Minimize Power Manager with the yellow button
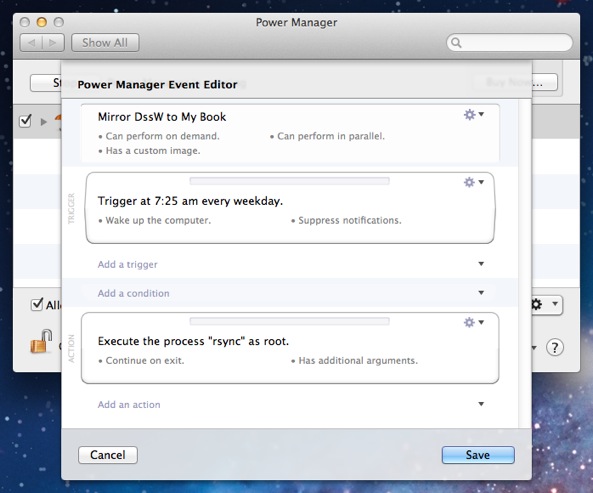Image resolution: width=593 pixels, height=493 pixels. [x=42, y=22]
